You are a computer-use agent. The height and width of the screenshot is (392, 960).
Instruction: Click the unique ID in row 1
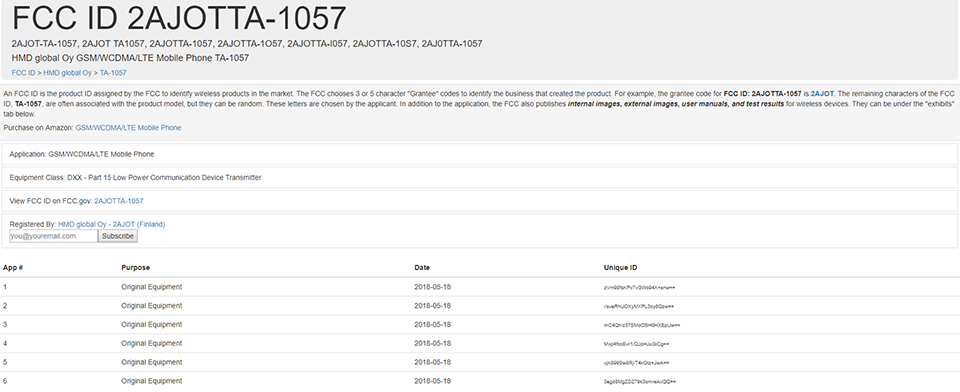pos(639,287)
